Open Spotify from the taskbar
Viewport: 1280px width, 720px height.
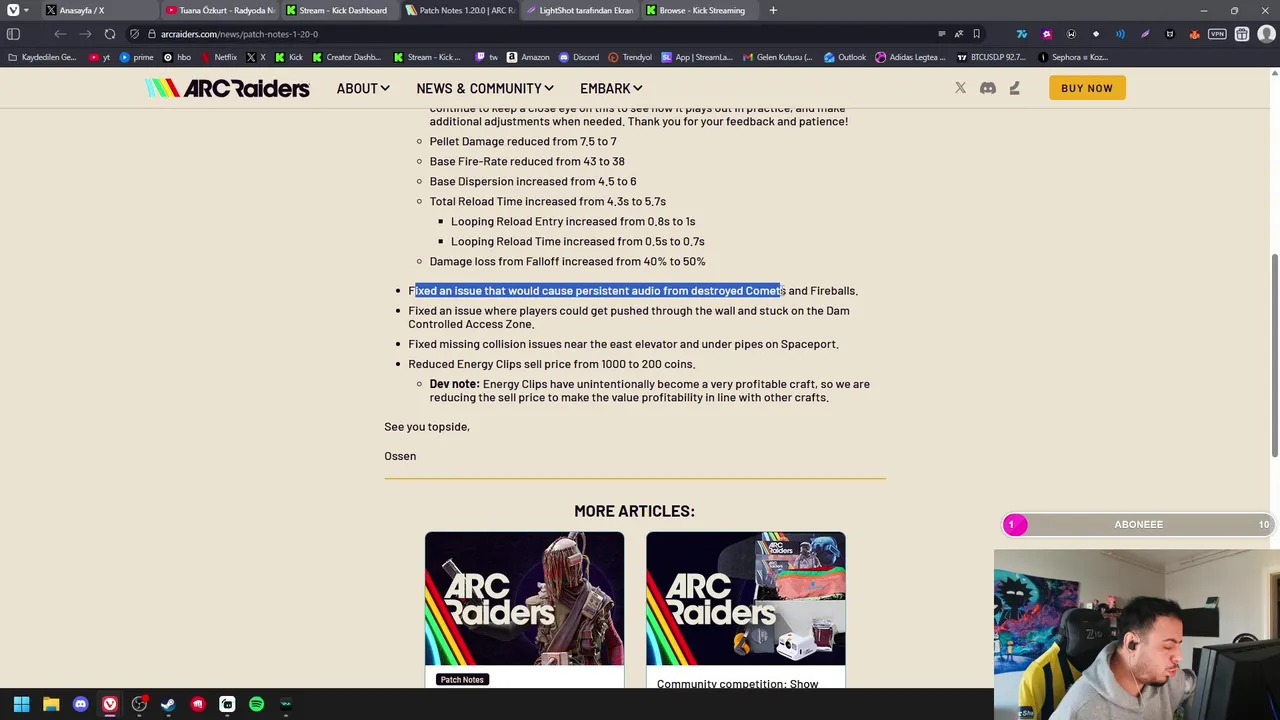click(256, 704)
